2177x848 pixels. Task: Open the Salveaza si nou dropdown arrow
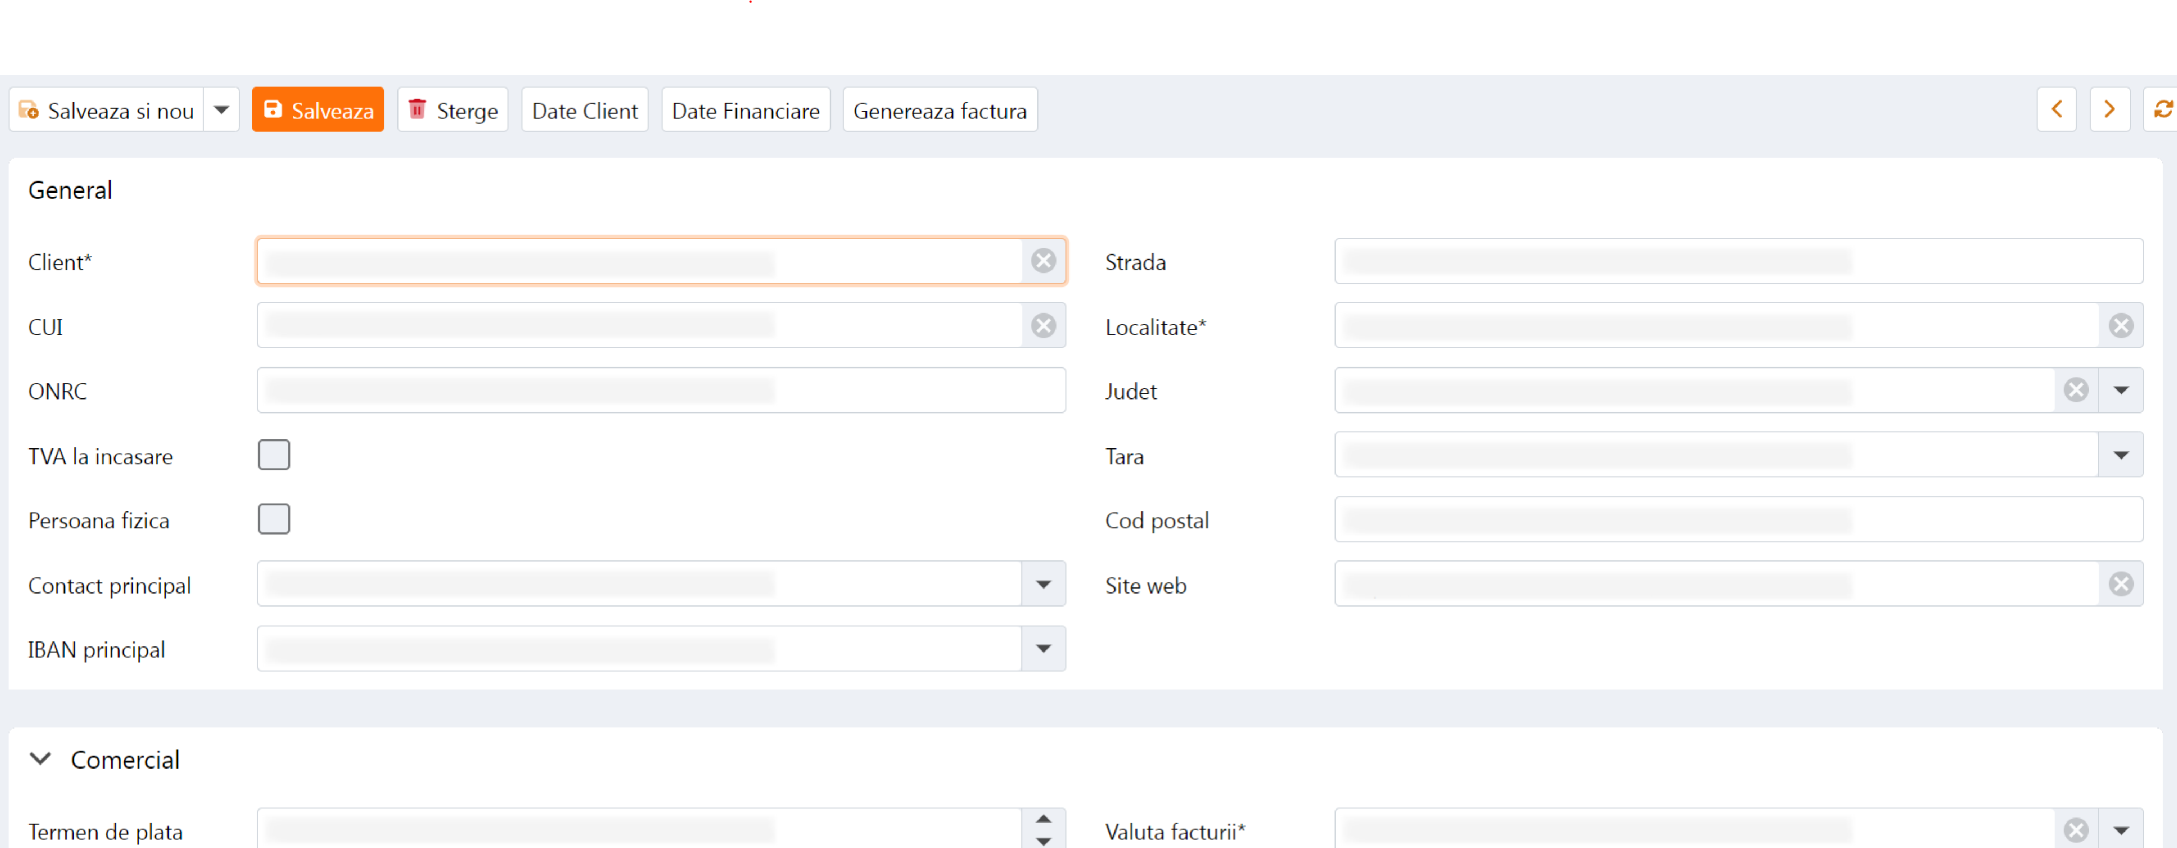coord(222,110)
